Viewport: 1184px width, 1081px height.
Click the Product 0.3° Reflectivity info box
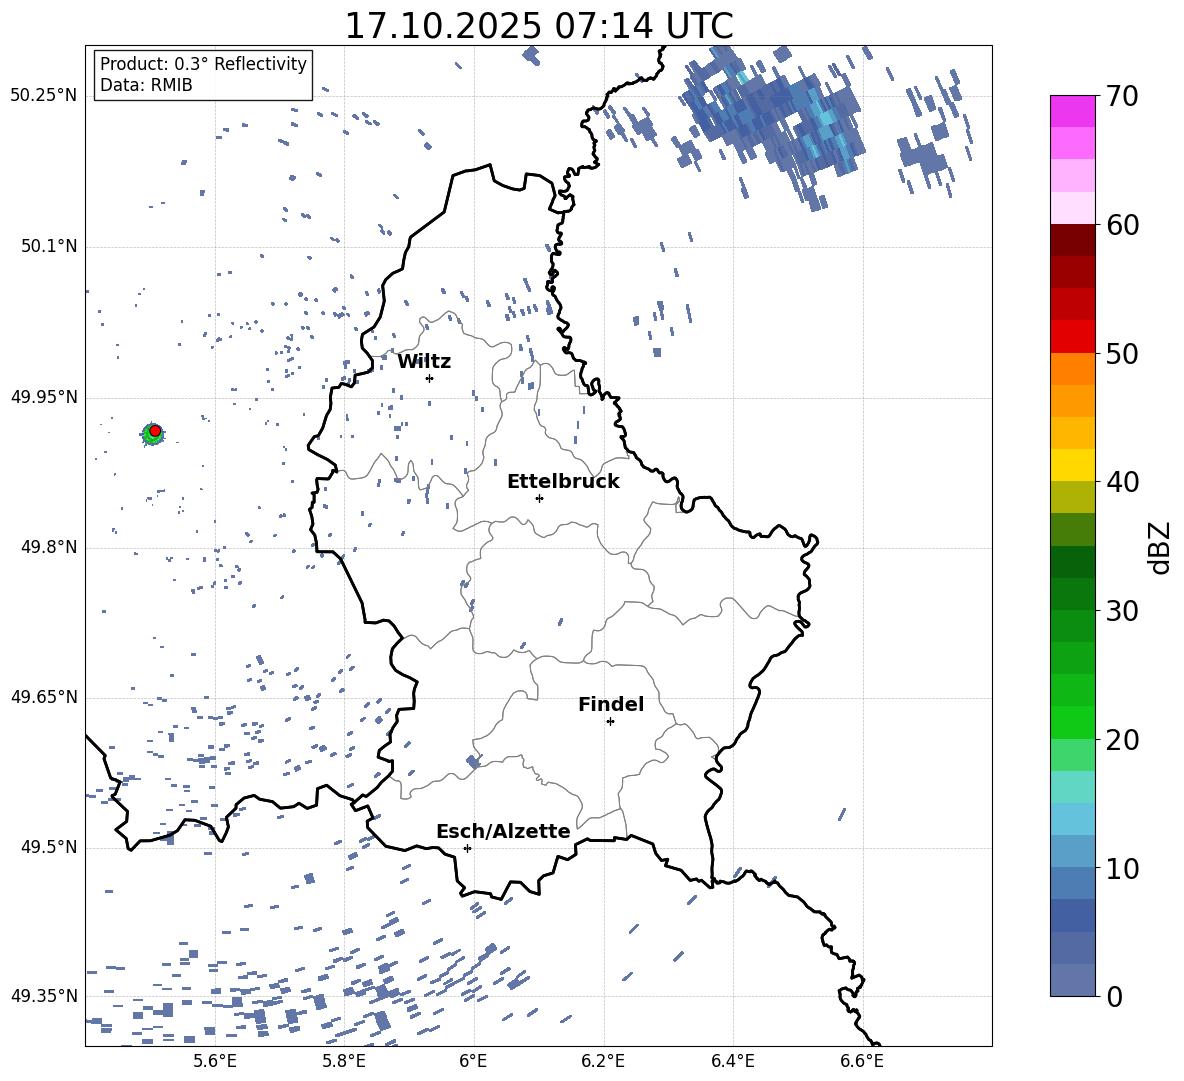(x=203, y=75)
